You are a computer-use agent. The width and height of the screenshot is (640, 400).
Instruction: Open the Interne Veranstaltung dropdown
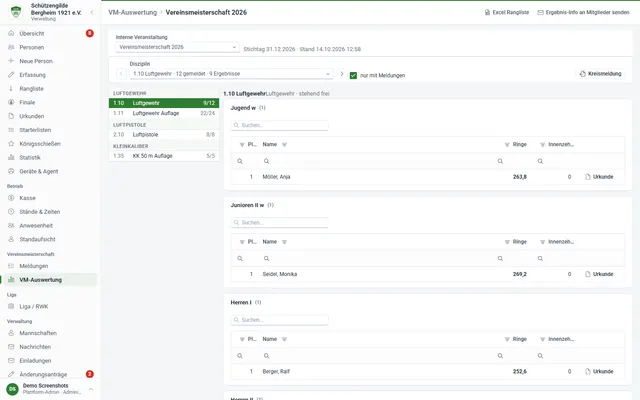pos(177,47)
